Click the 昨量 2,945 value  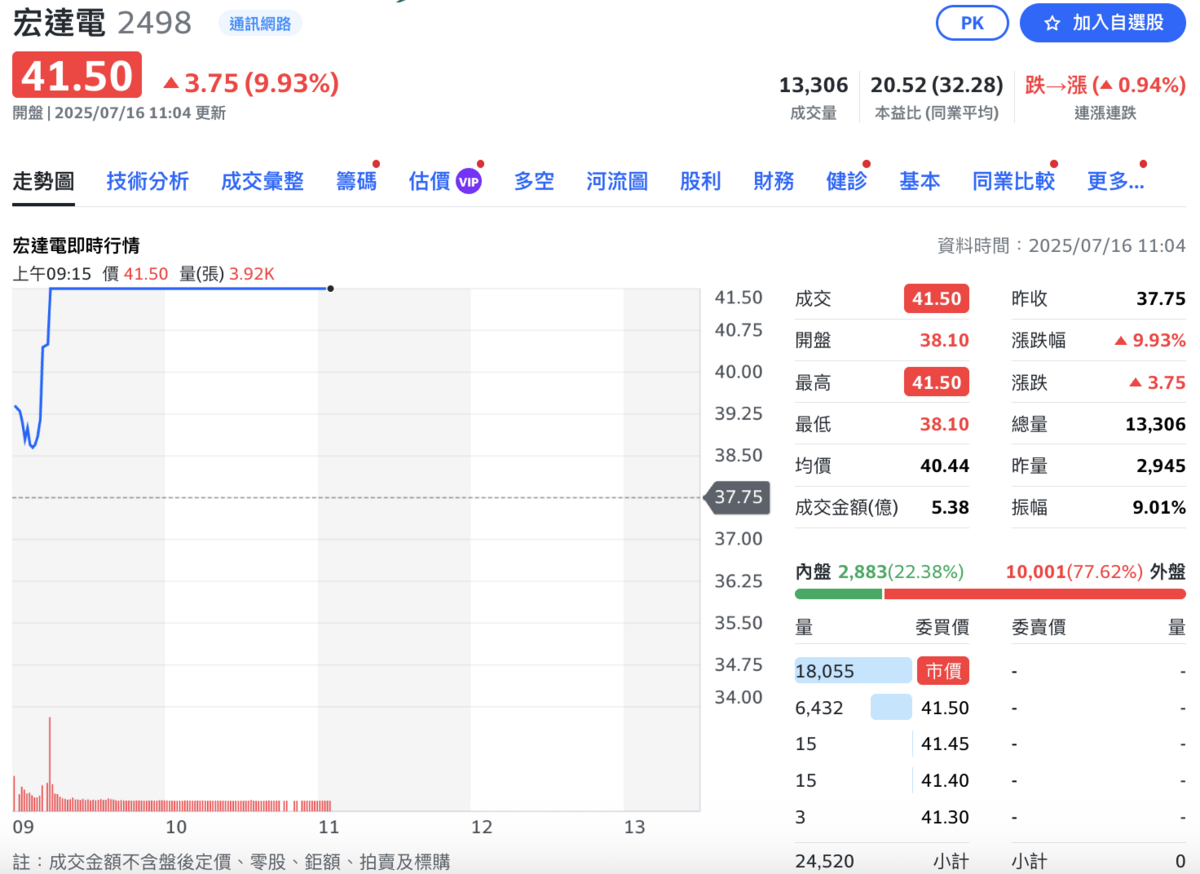click(x=1161, y=466)
